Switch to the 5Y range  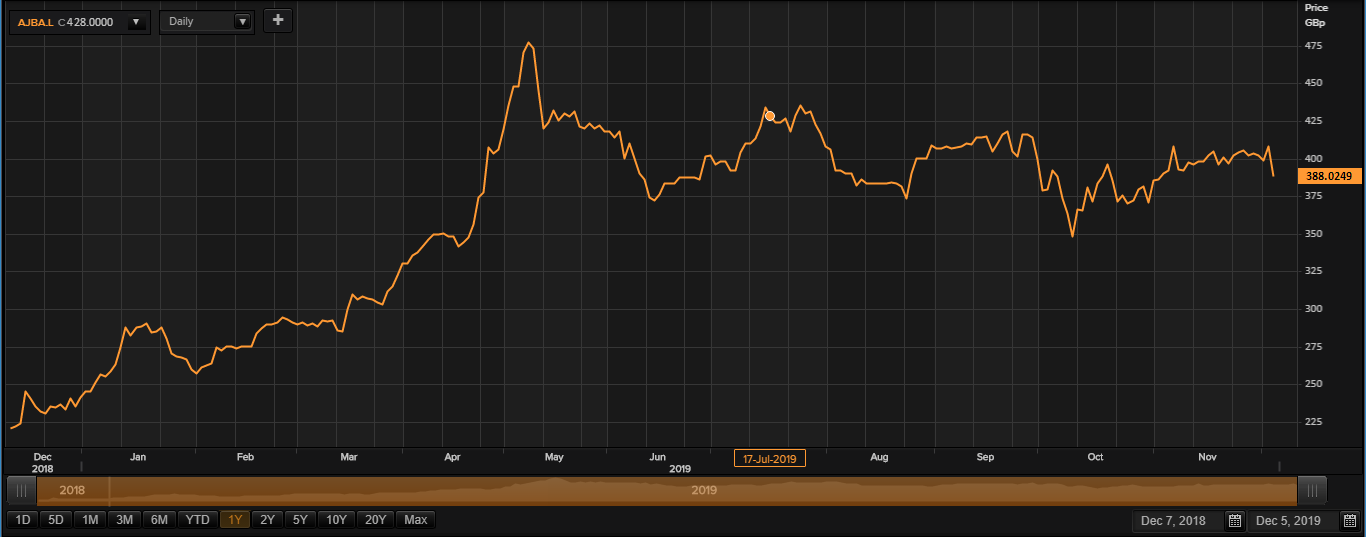(299, 520)
